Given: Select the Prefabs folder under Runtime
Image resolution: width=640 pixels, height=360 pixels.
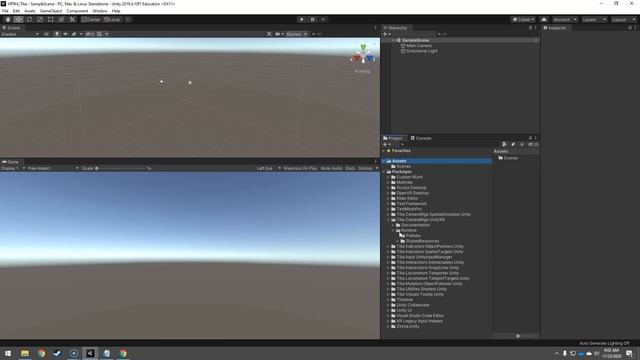Looking at the screenshot, I should [413, 236].
